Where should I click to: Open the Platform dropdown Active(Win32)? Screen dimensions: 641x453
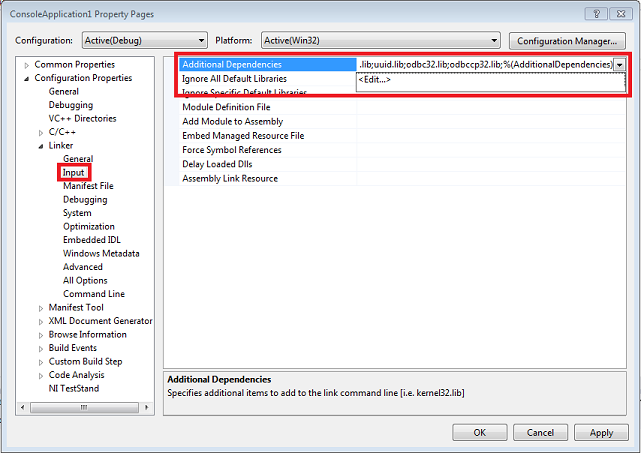[x=381, y=40]
